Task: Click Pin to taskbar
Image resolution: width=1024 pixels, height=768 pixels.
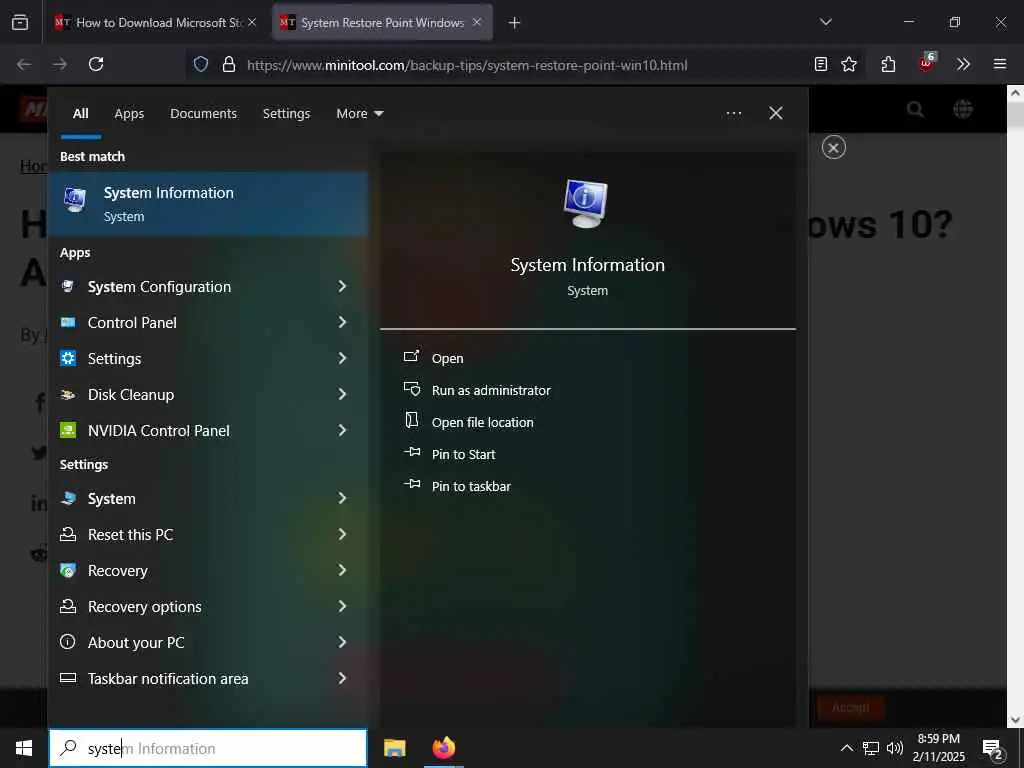Action: click(x=471, y=486)
